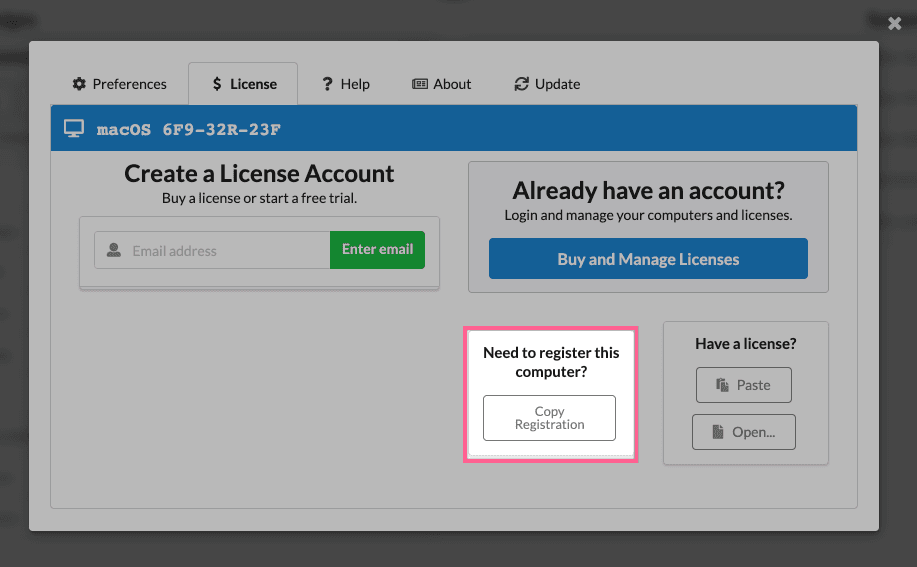Viewport: 917px width, 567px height.
Task: Click the macOS 6F9-32R-23F machine ID text
Action: 189,129
